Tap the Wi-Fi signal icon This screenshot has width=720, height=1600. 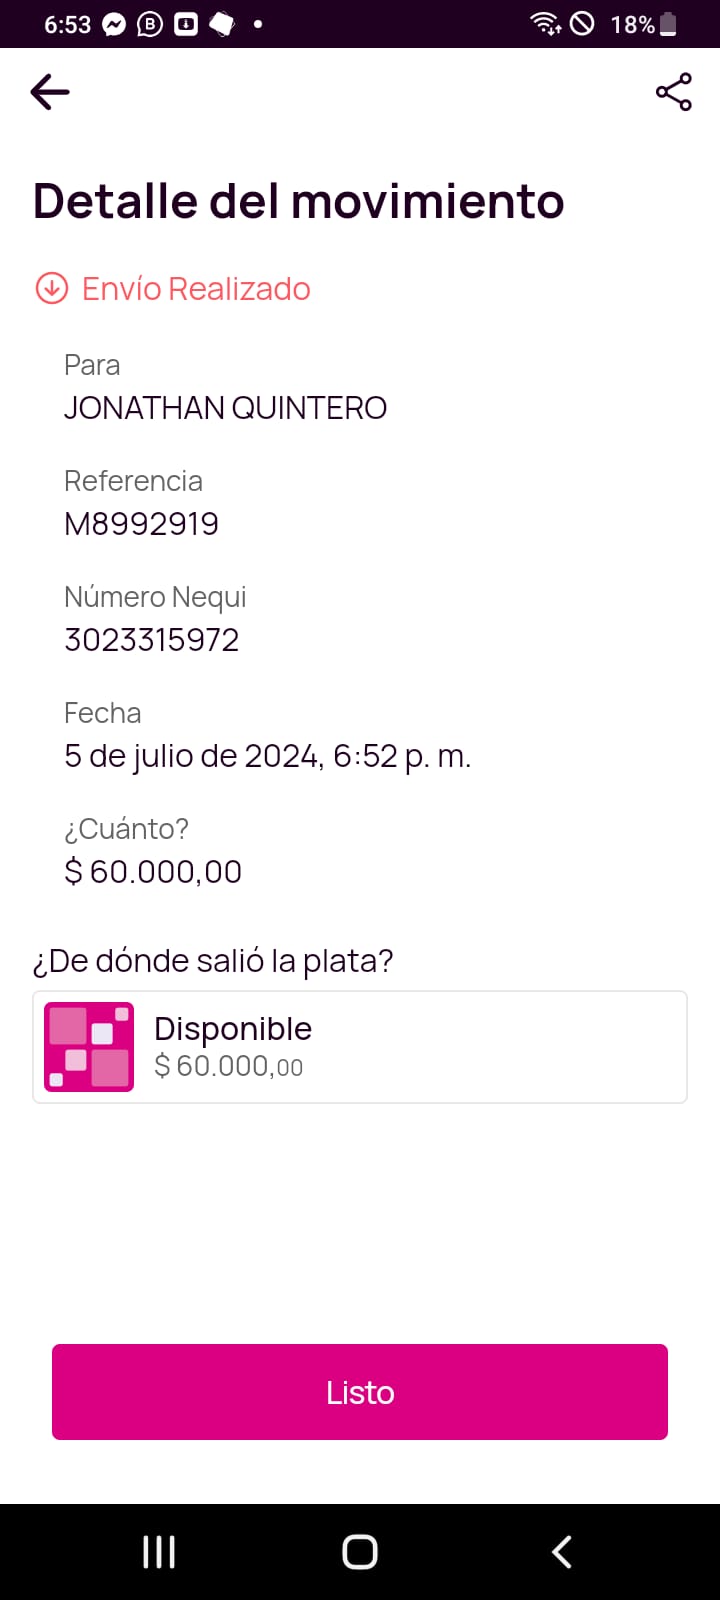point(545,24)
